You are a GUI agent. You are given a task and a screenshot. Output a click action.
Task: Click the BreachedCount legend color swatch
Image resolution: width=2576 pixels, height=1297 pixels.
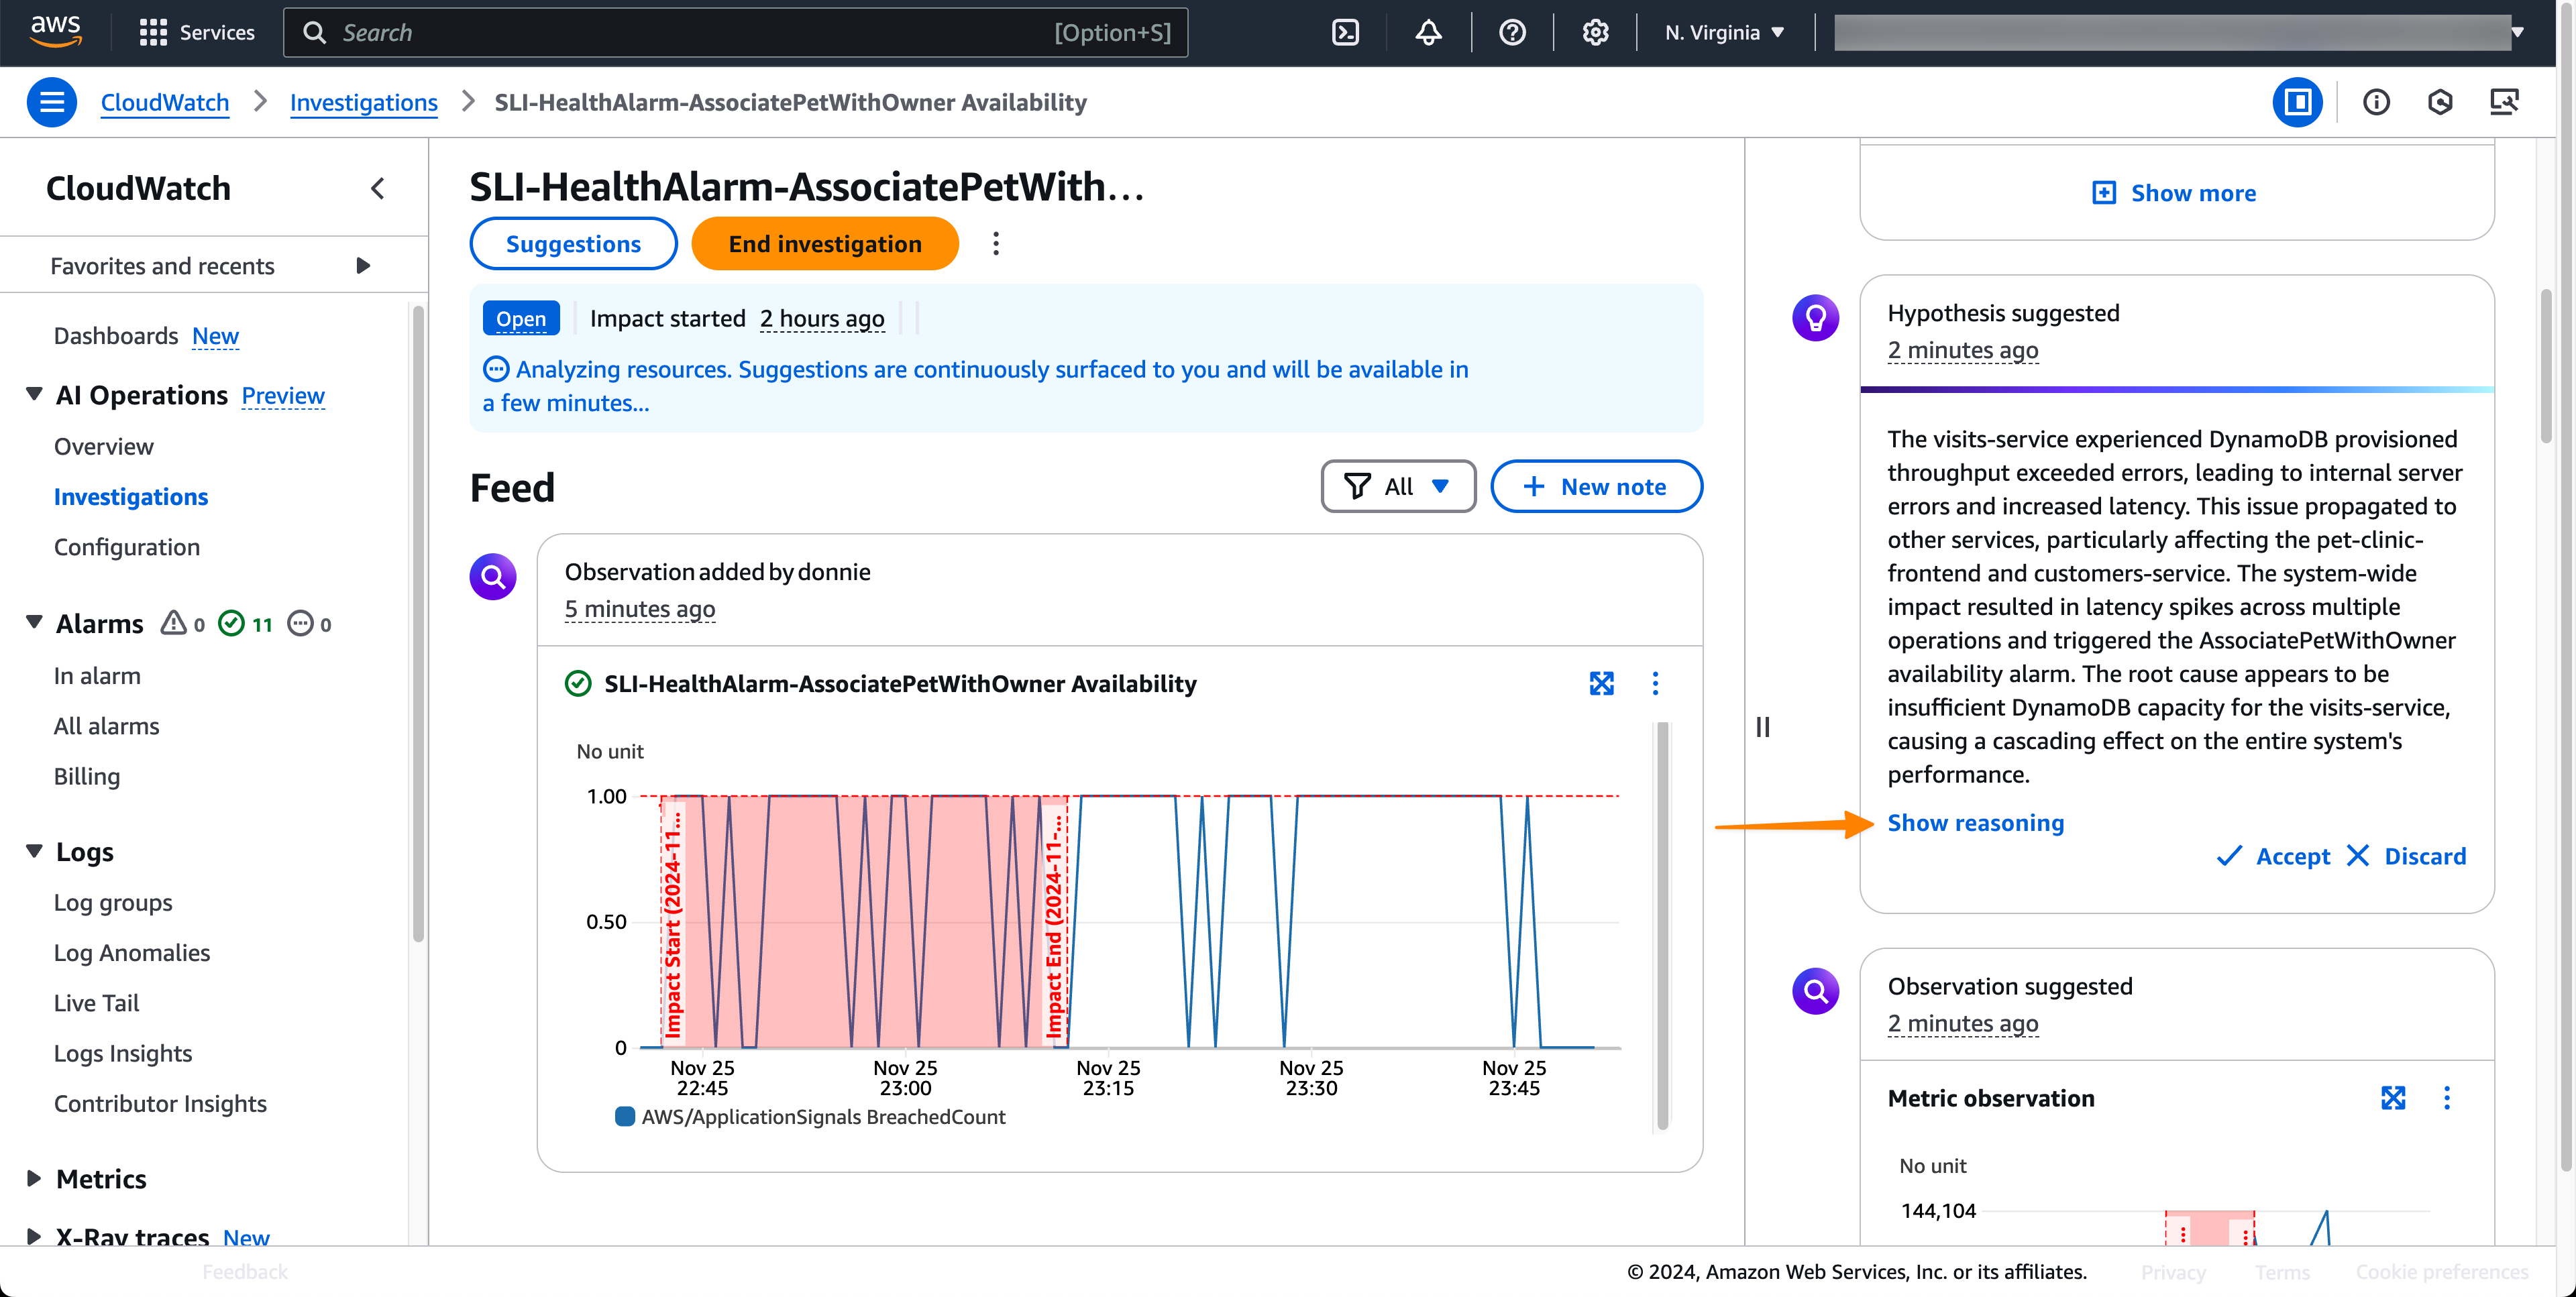[625, 1116]
